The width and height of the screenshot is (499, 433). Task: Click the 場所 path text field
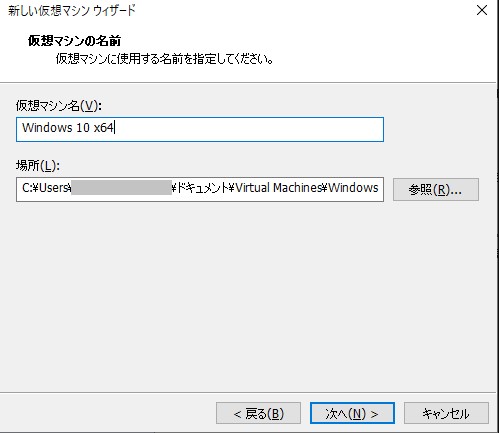coord(200,189)
